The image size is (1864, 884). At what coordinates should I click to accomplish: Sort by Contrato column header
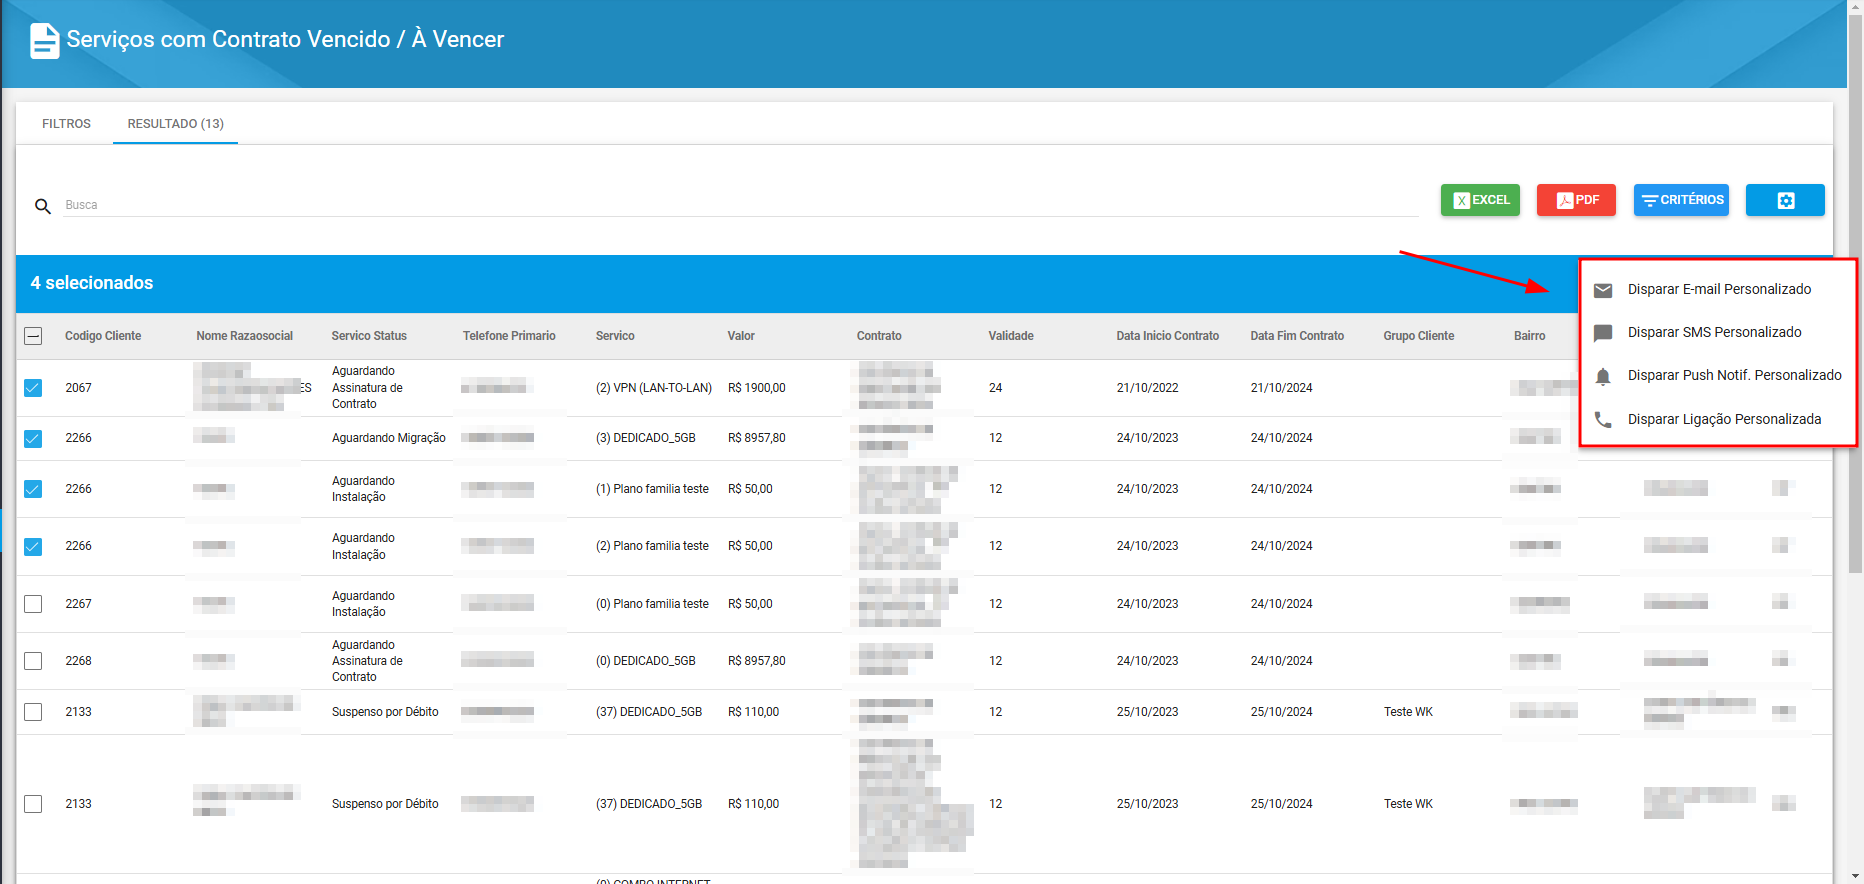click(879, 336)
